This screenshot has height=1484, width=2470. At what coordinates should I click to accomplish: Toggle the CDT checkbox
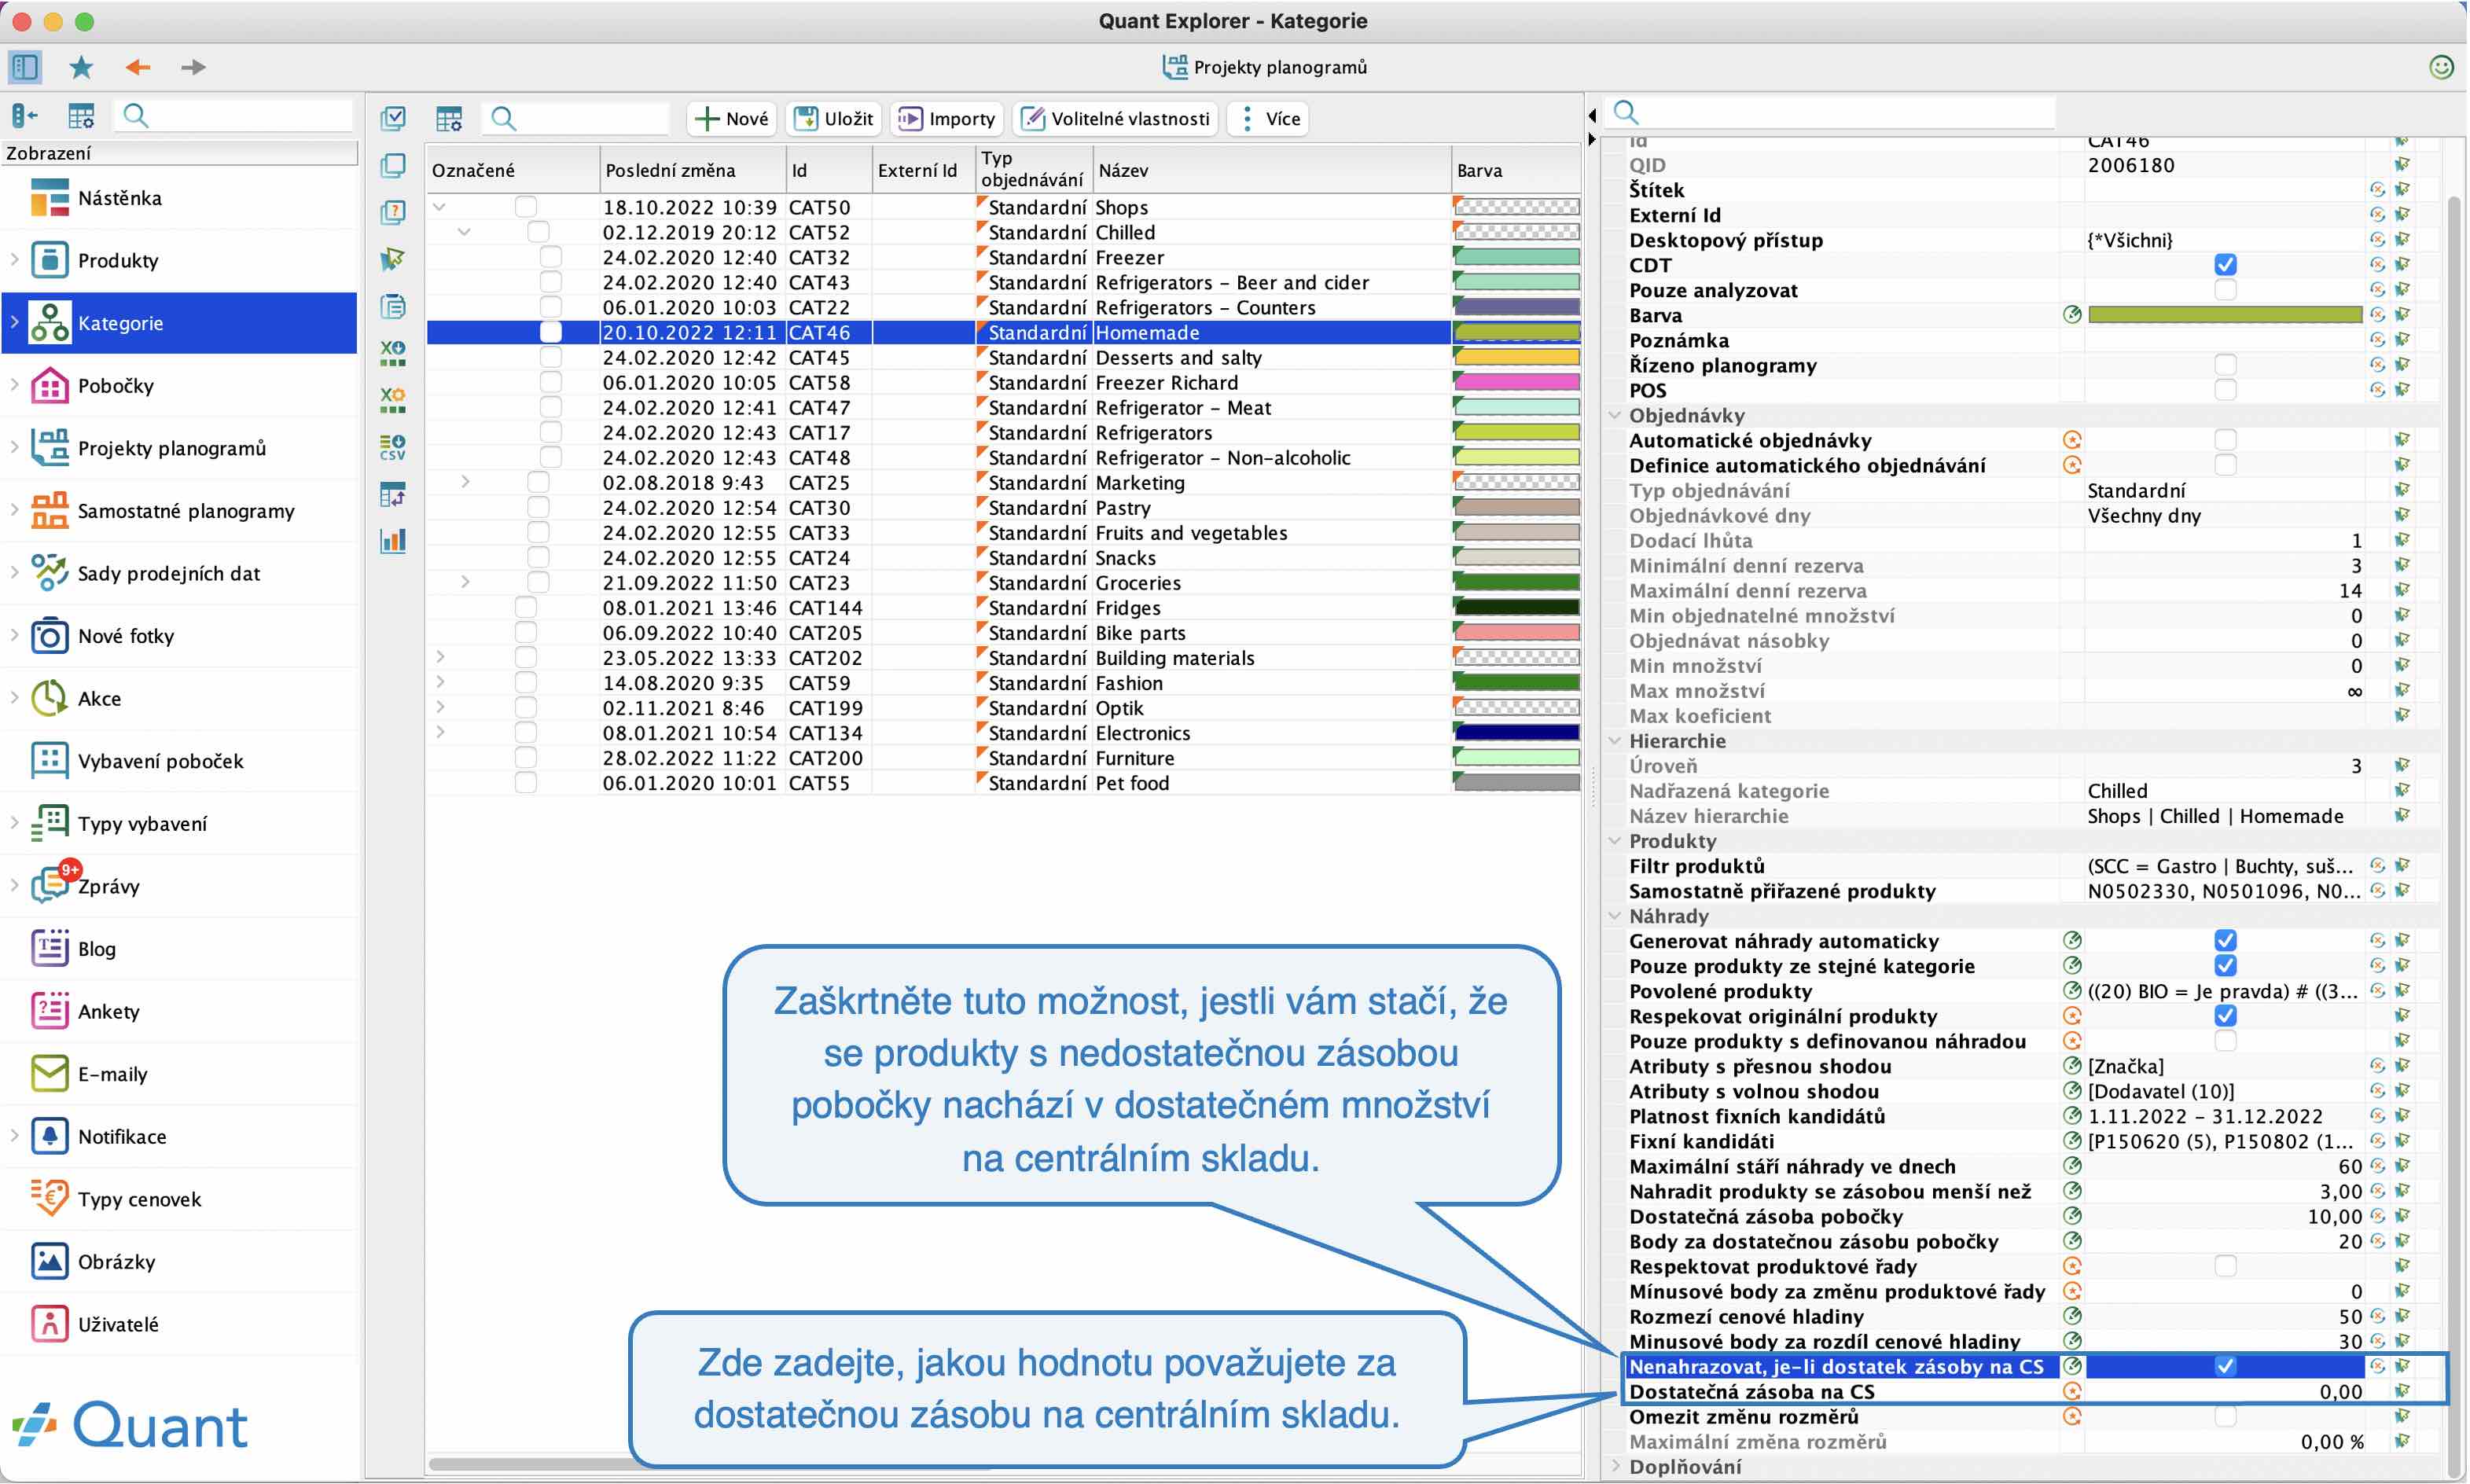pos(2224,265)
